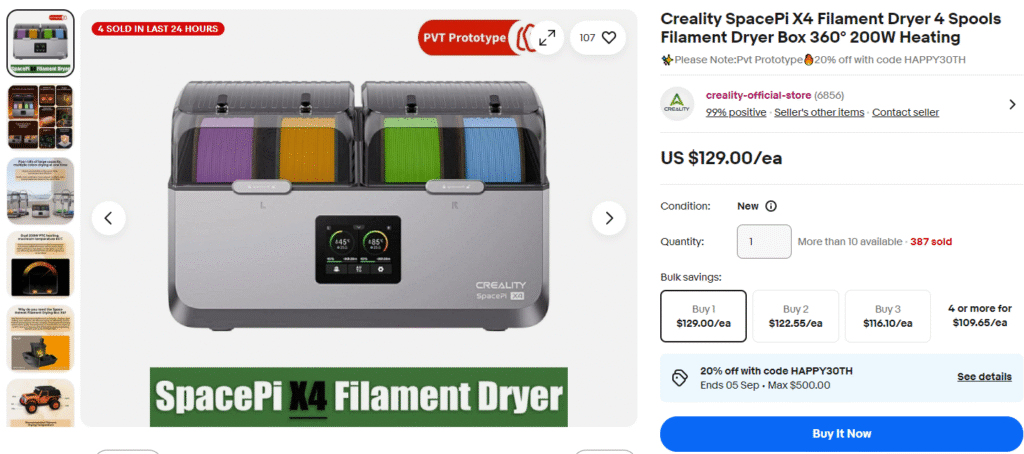
Task: Click the Contact seller link
Action: tap(905, 112)
